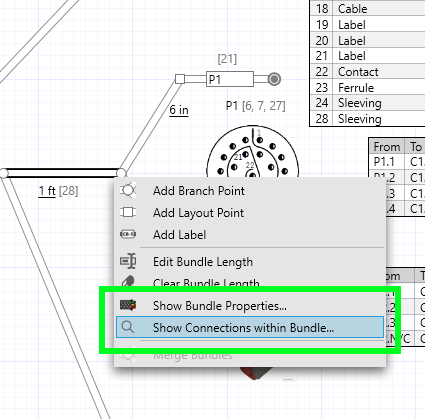Select Clear Bundle Length entry
The width and height of the screenshot is (425, 419).
[x=250, y=283]
